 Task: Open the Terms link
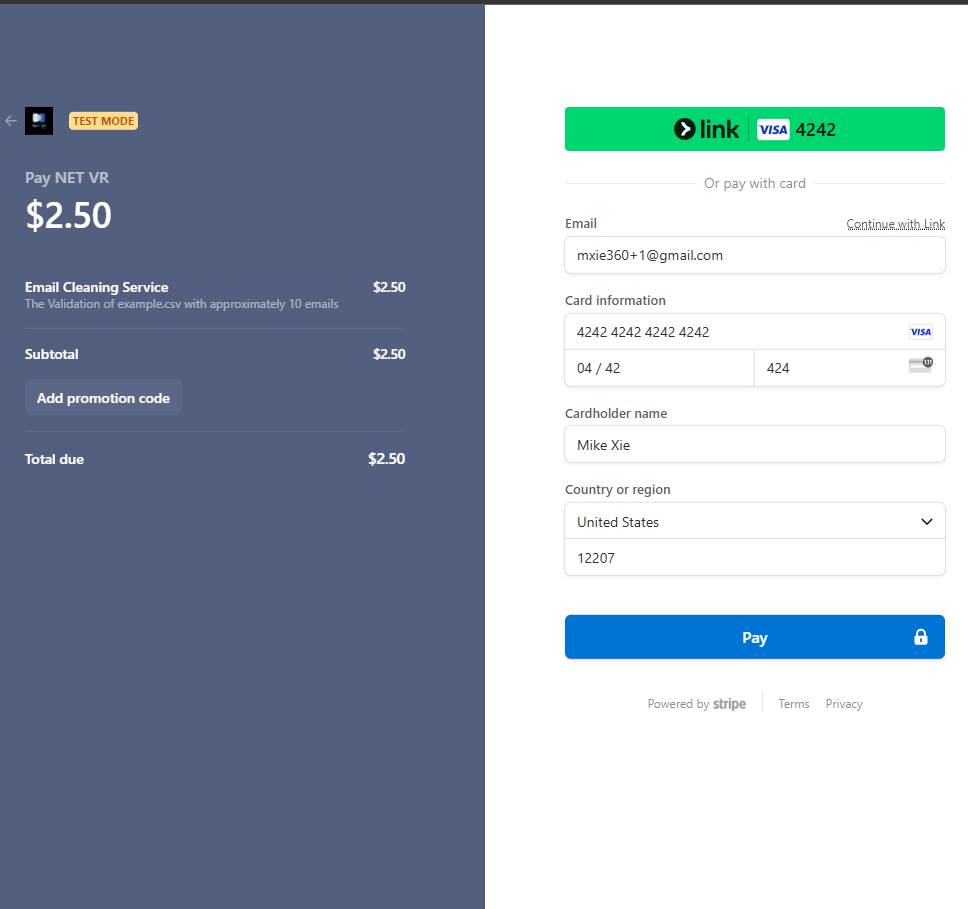tap(793, 704)
